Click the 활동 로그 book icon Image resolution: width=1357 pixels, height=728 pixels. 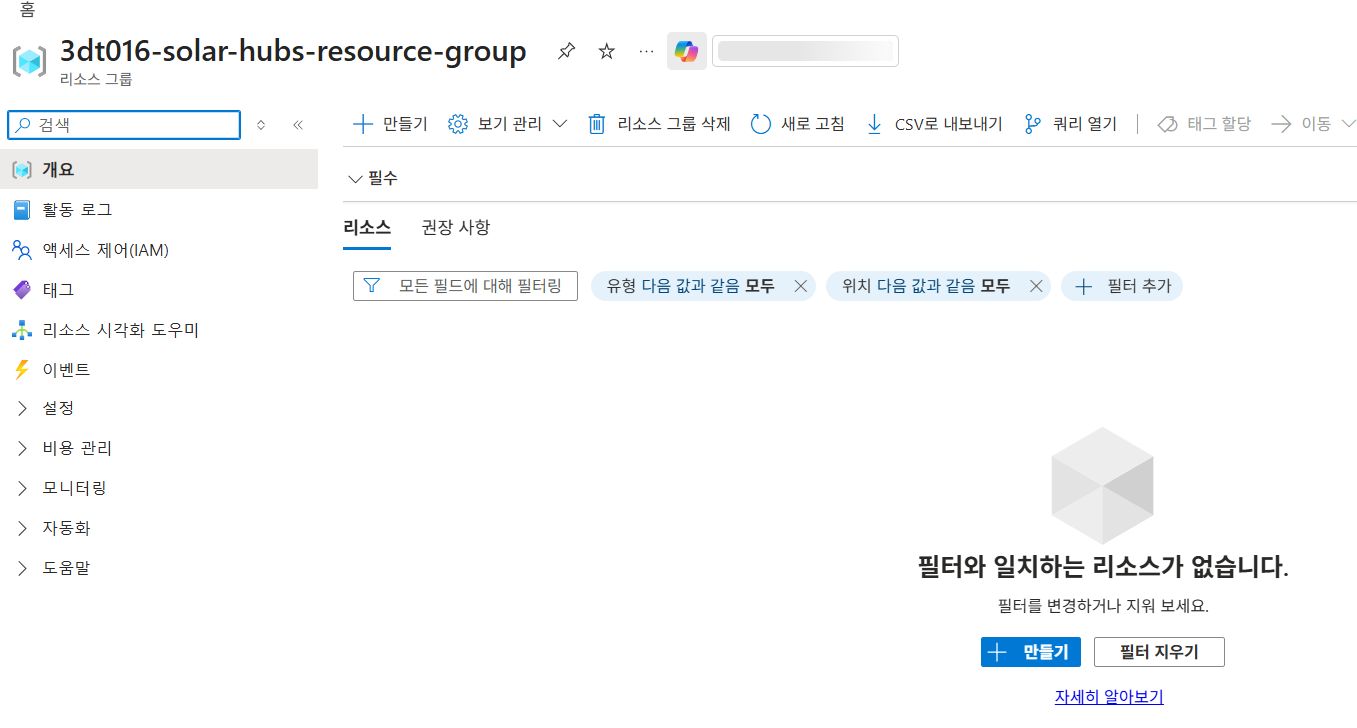21,210
